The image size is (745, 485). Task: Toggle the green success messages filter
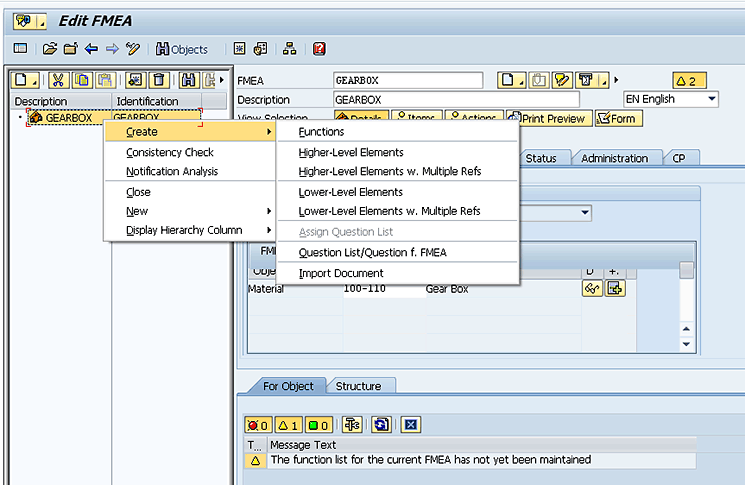pos(317,424)
